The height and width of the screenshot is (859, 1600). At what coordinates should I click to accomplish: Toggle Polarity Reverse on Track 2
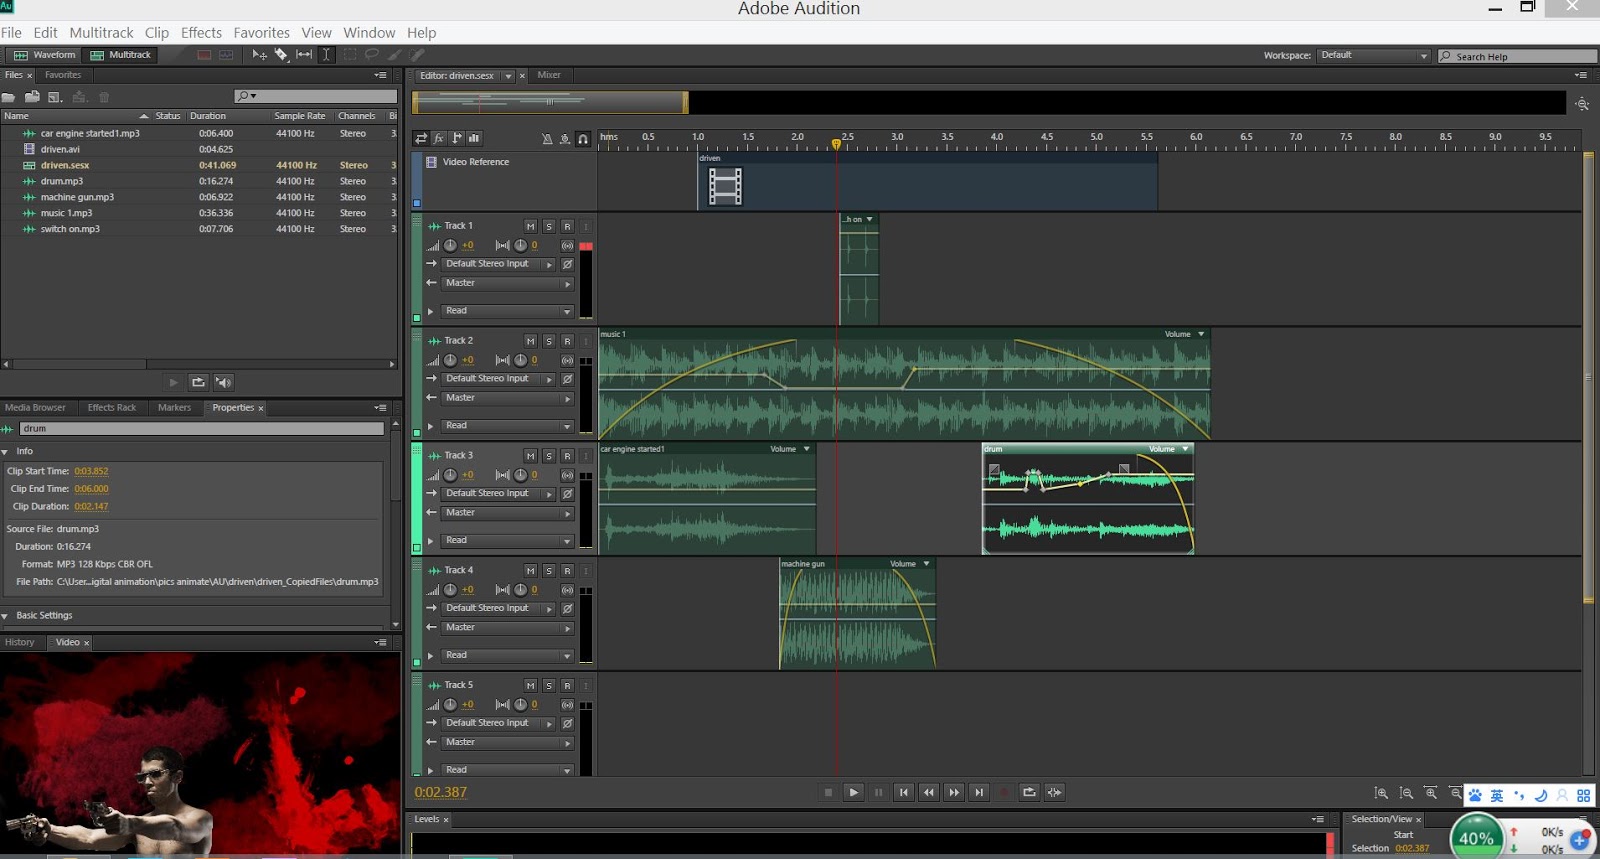click(x=567, y=379)
